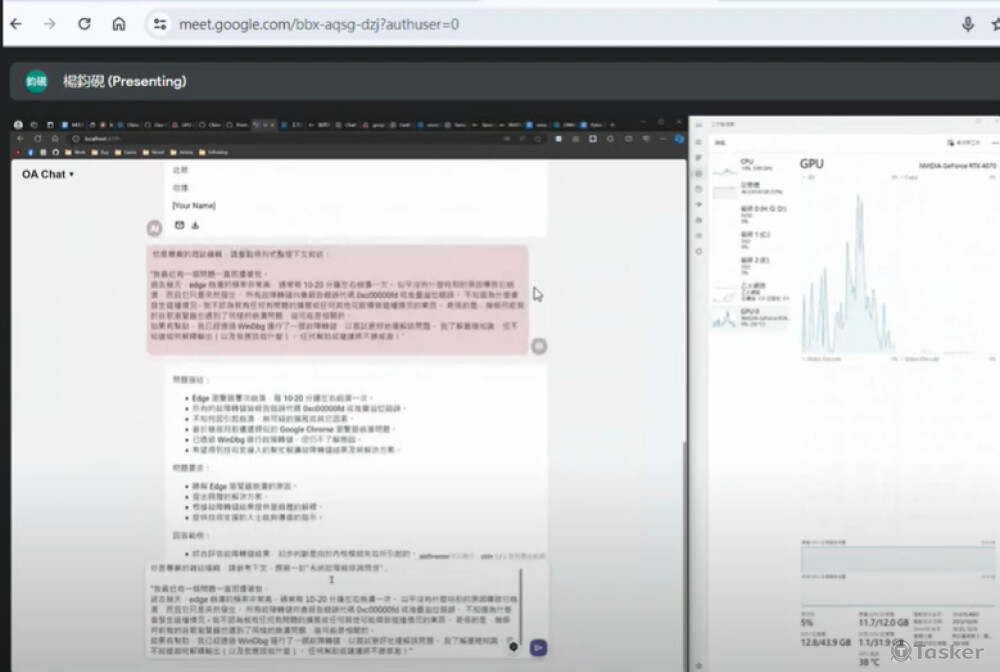Go to the browser home page
The height and width of the screenshot is (672, 1000).
pos(119,24)
